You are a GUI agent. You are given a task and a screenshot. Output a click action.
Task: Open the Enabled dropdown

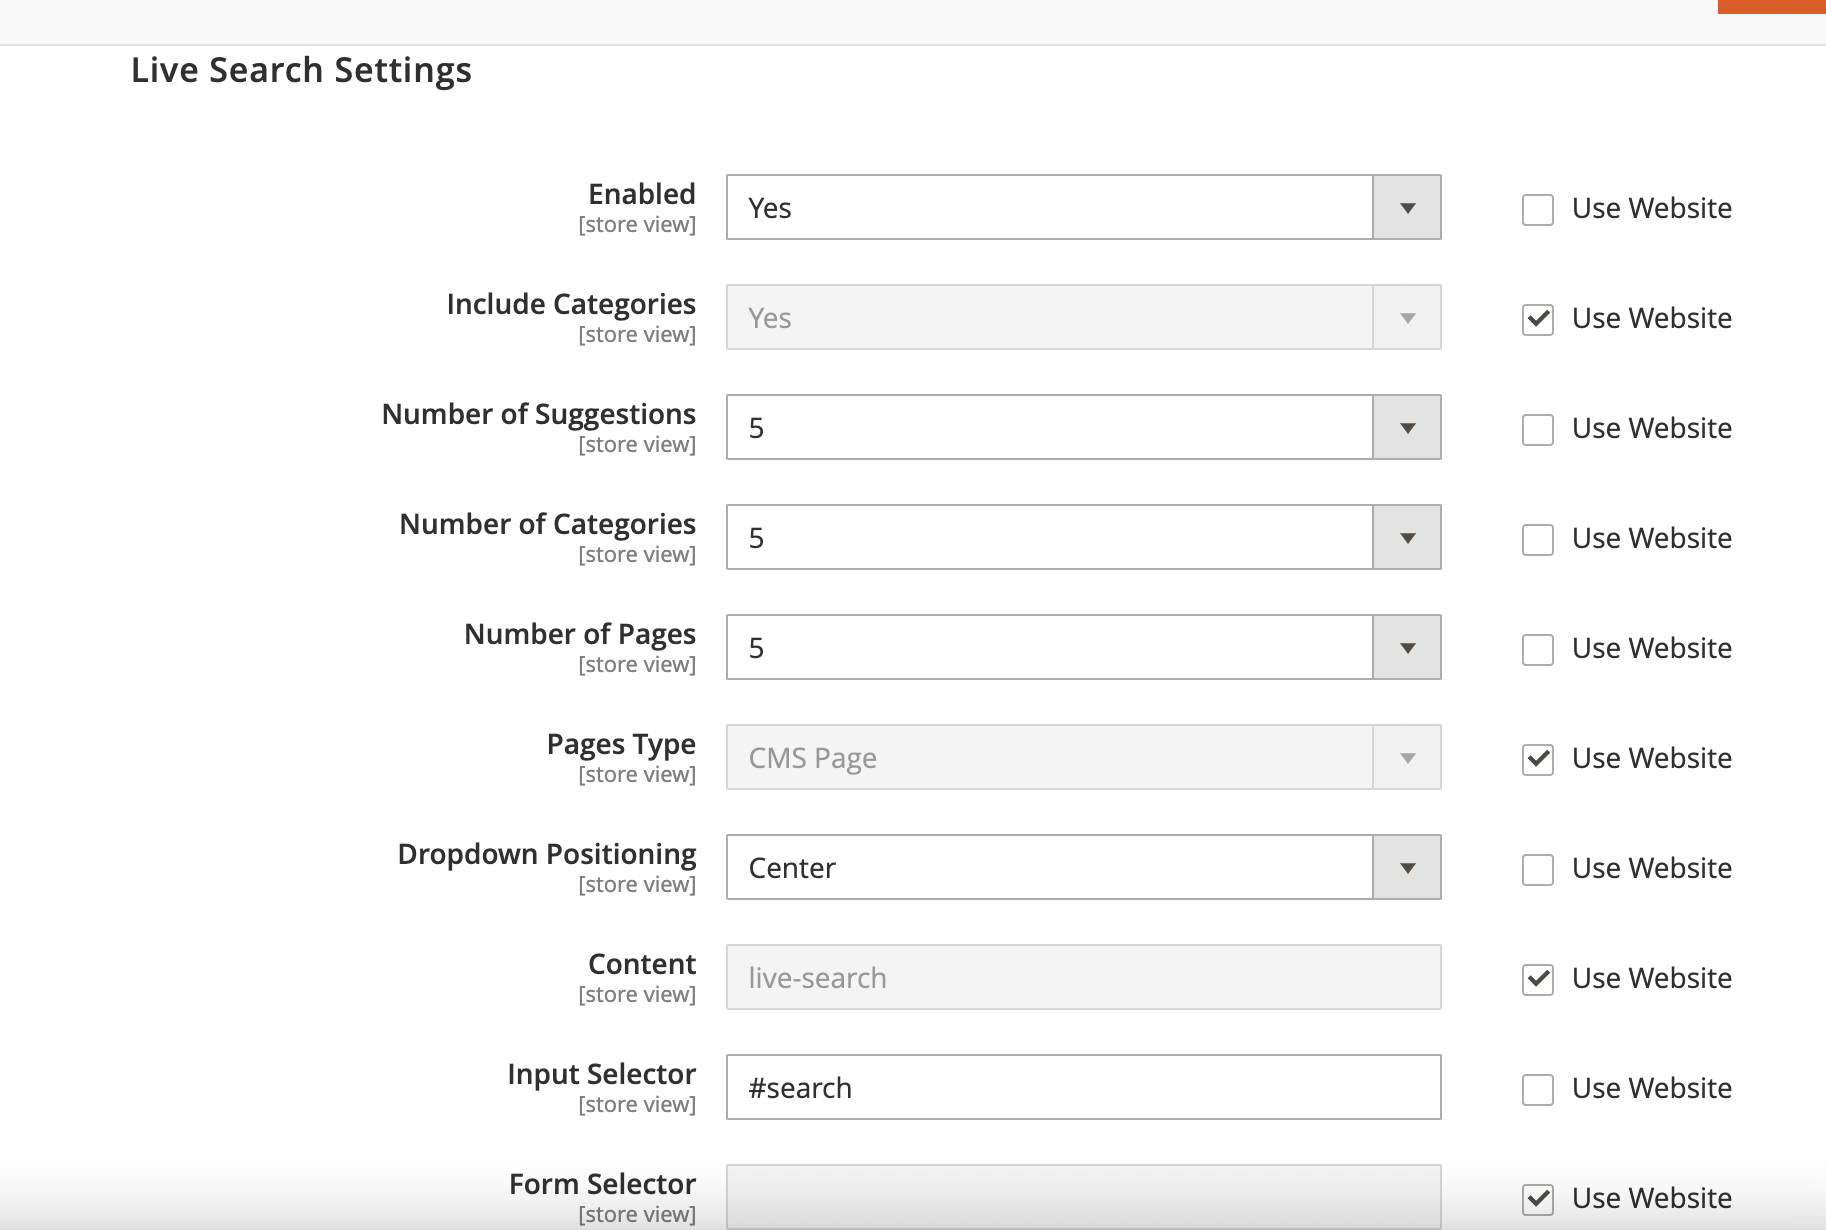tap(1083, 208)
